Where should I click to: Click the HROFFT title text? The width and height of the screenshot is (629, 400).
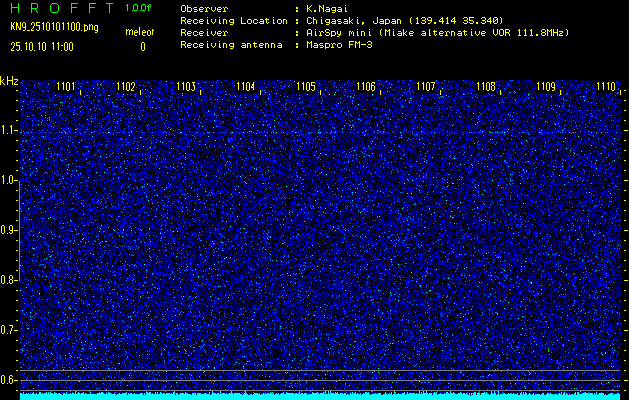tap(58, 8)
